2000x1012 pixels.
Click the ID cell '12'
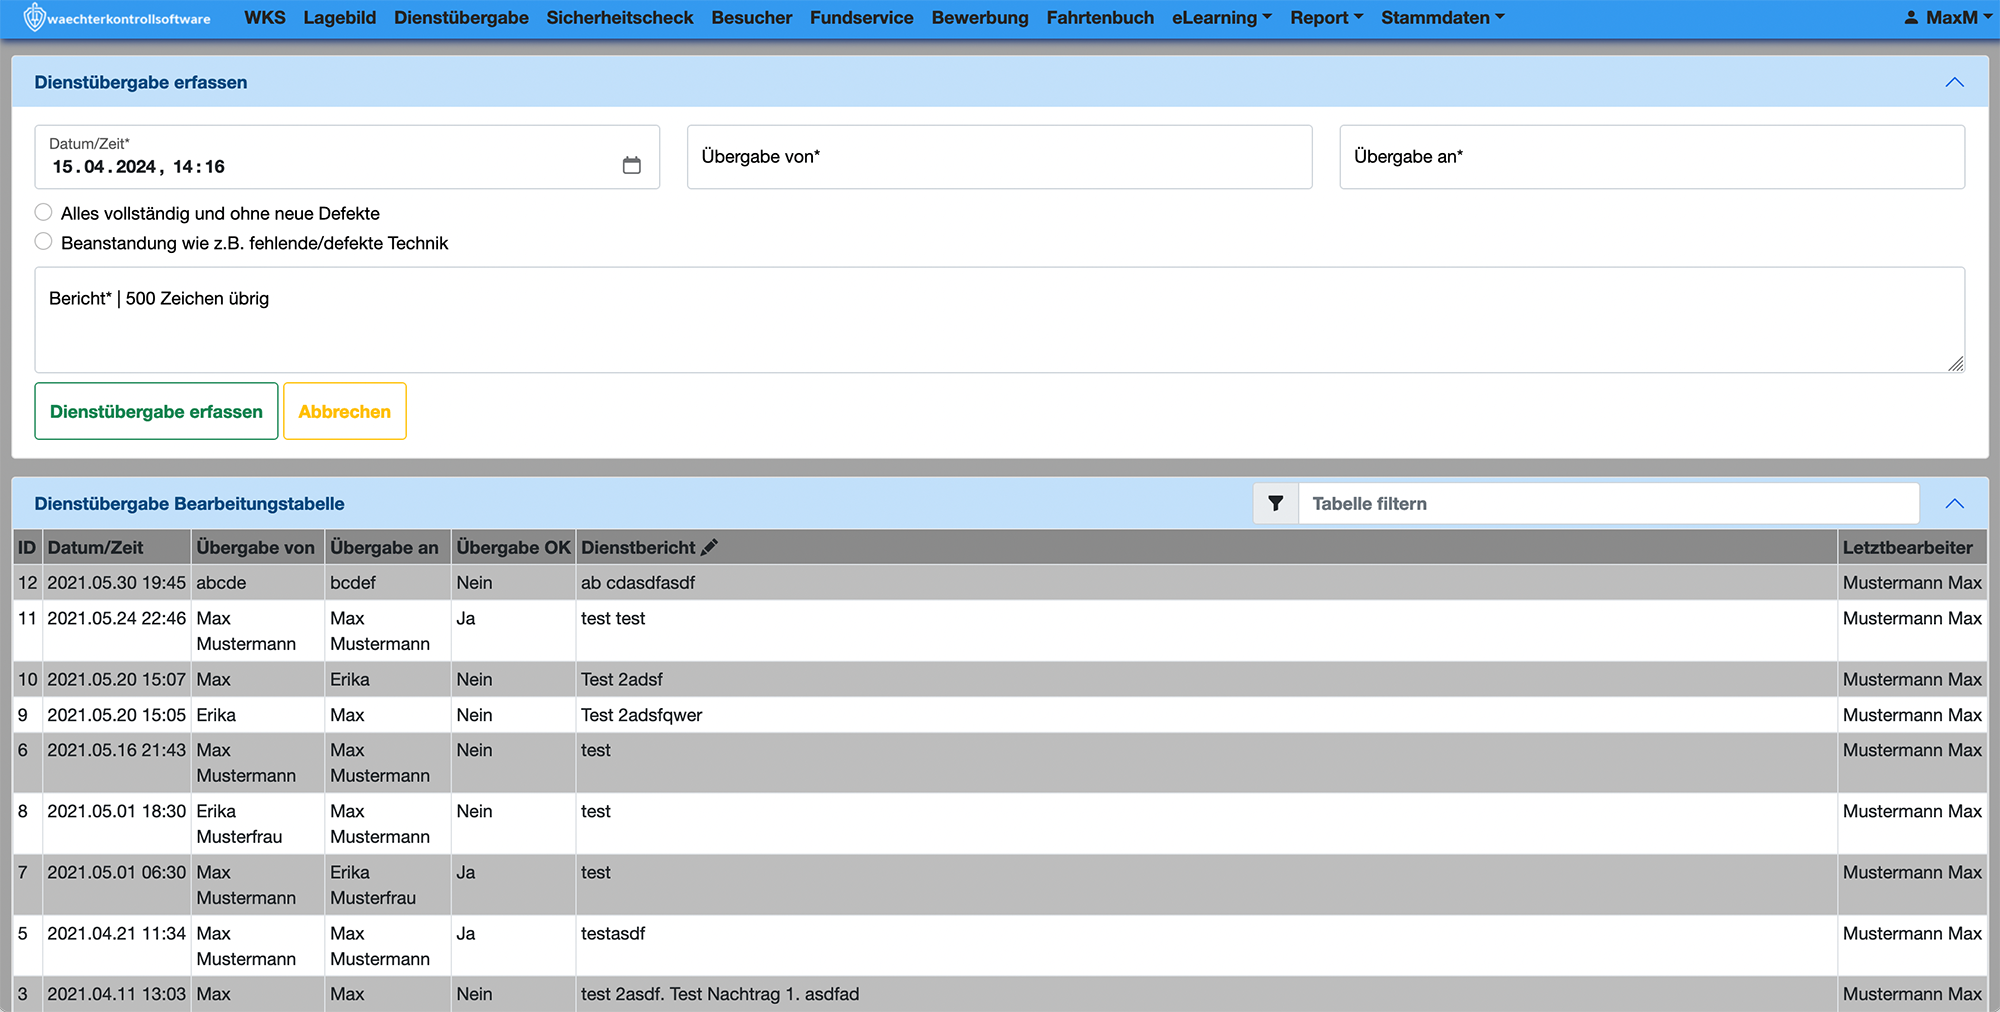point(28,582)
